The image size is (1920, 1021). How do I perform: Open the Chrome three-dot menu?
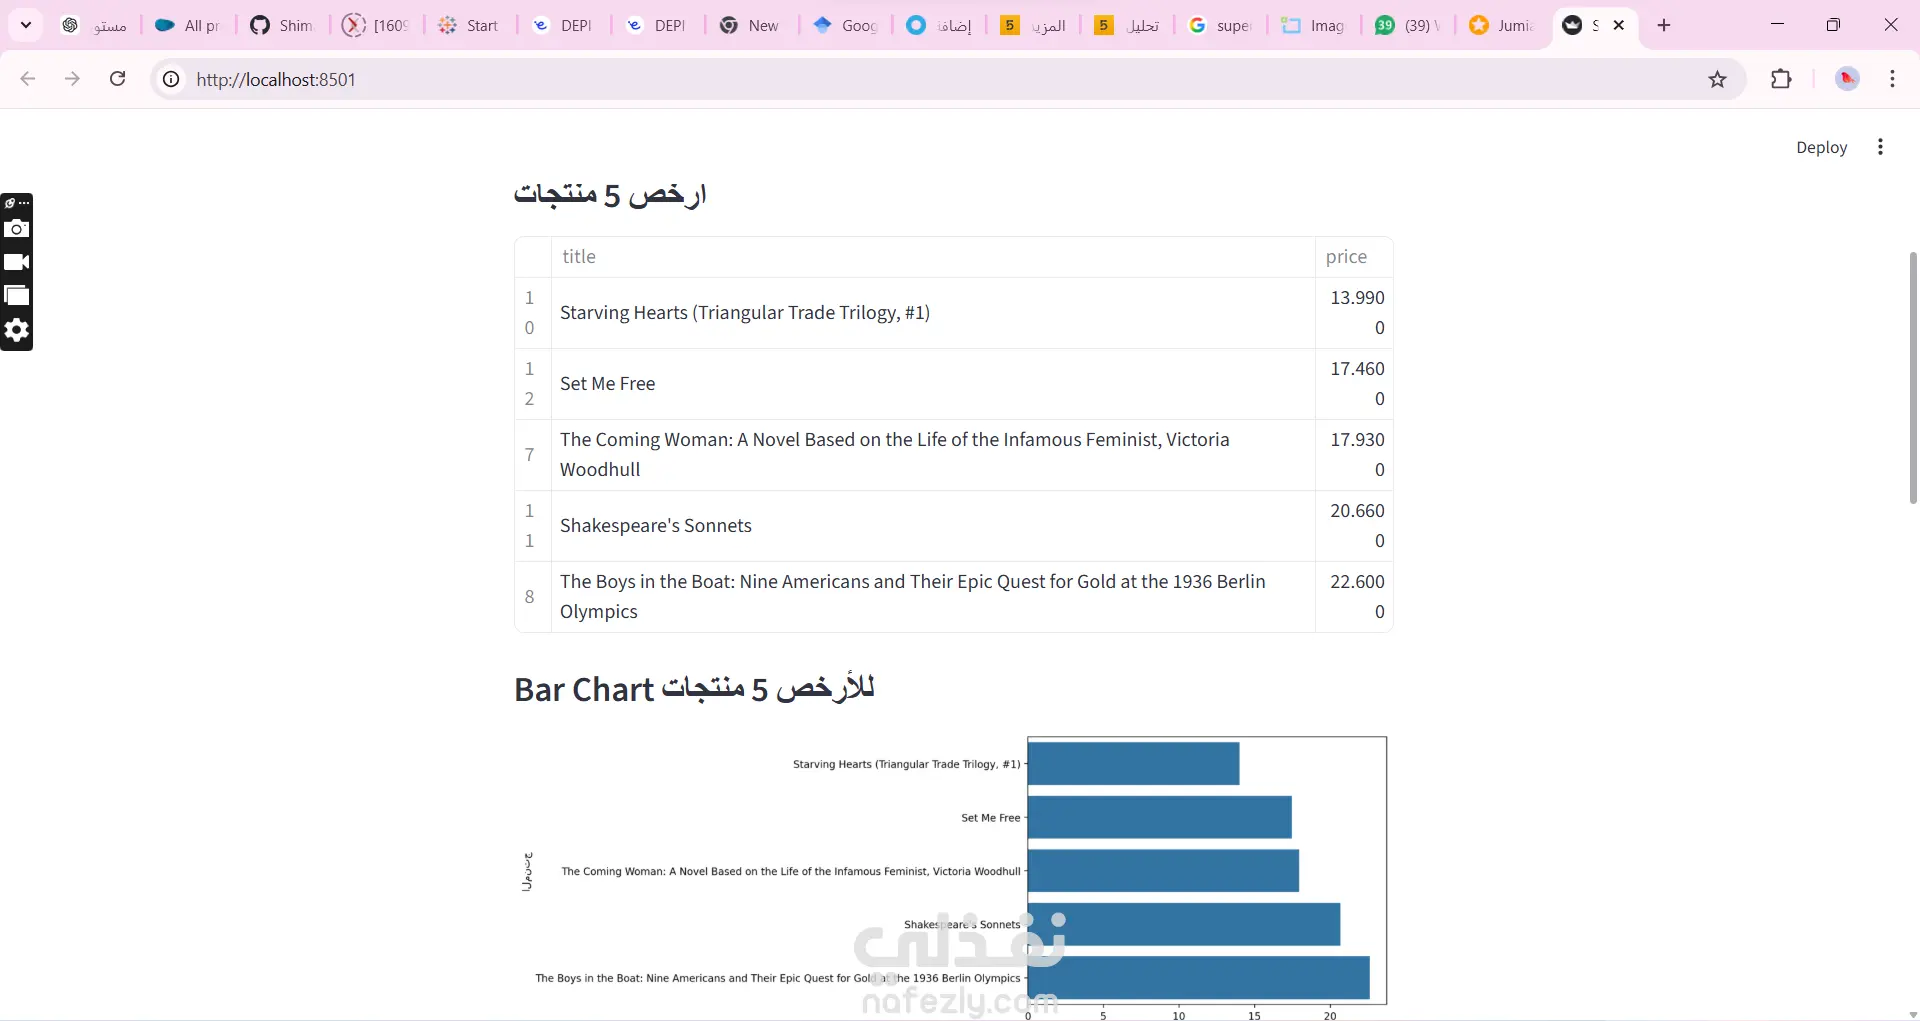click(x=1892, y=79)
